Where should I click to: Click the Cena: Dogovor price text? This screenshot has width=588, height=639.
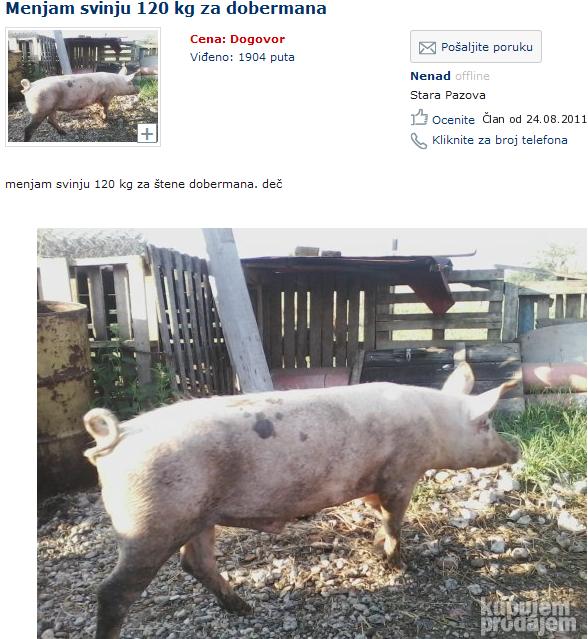click(237, 39)
